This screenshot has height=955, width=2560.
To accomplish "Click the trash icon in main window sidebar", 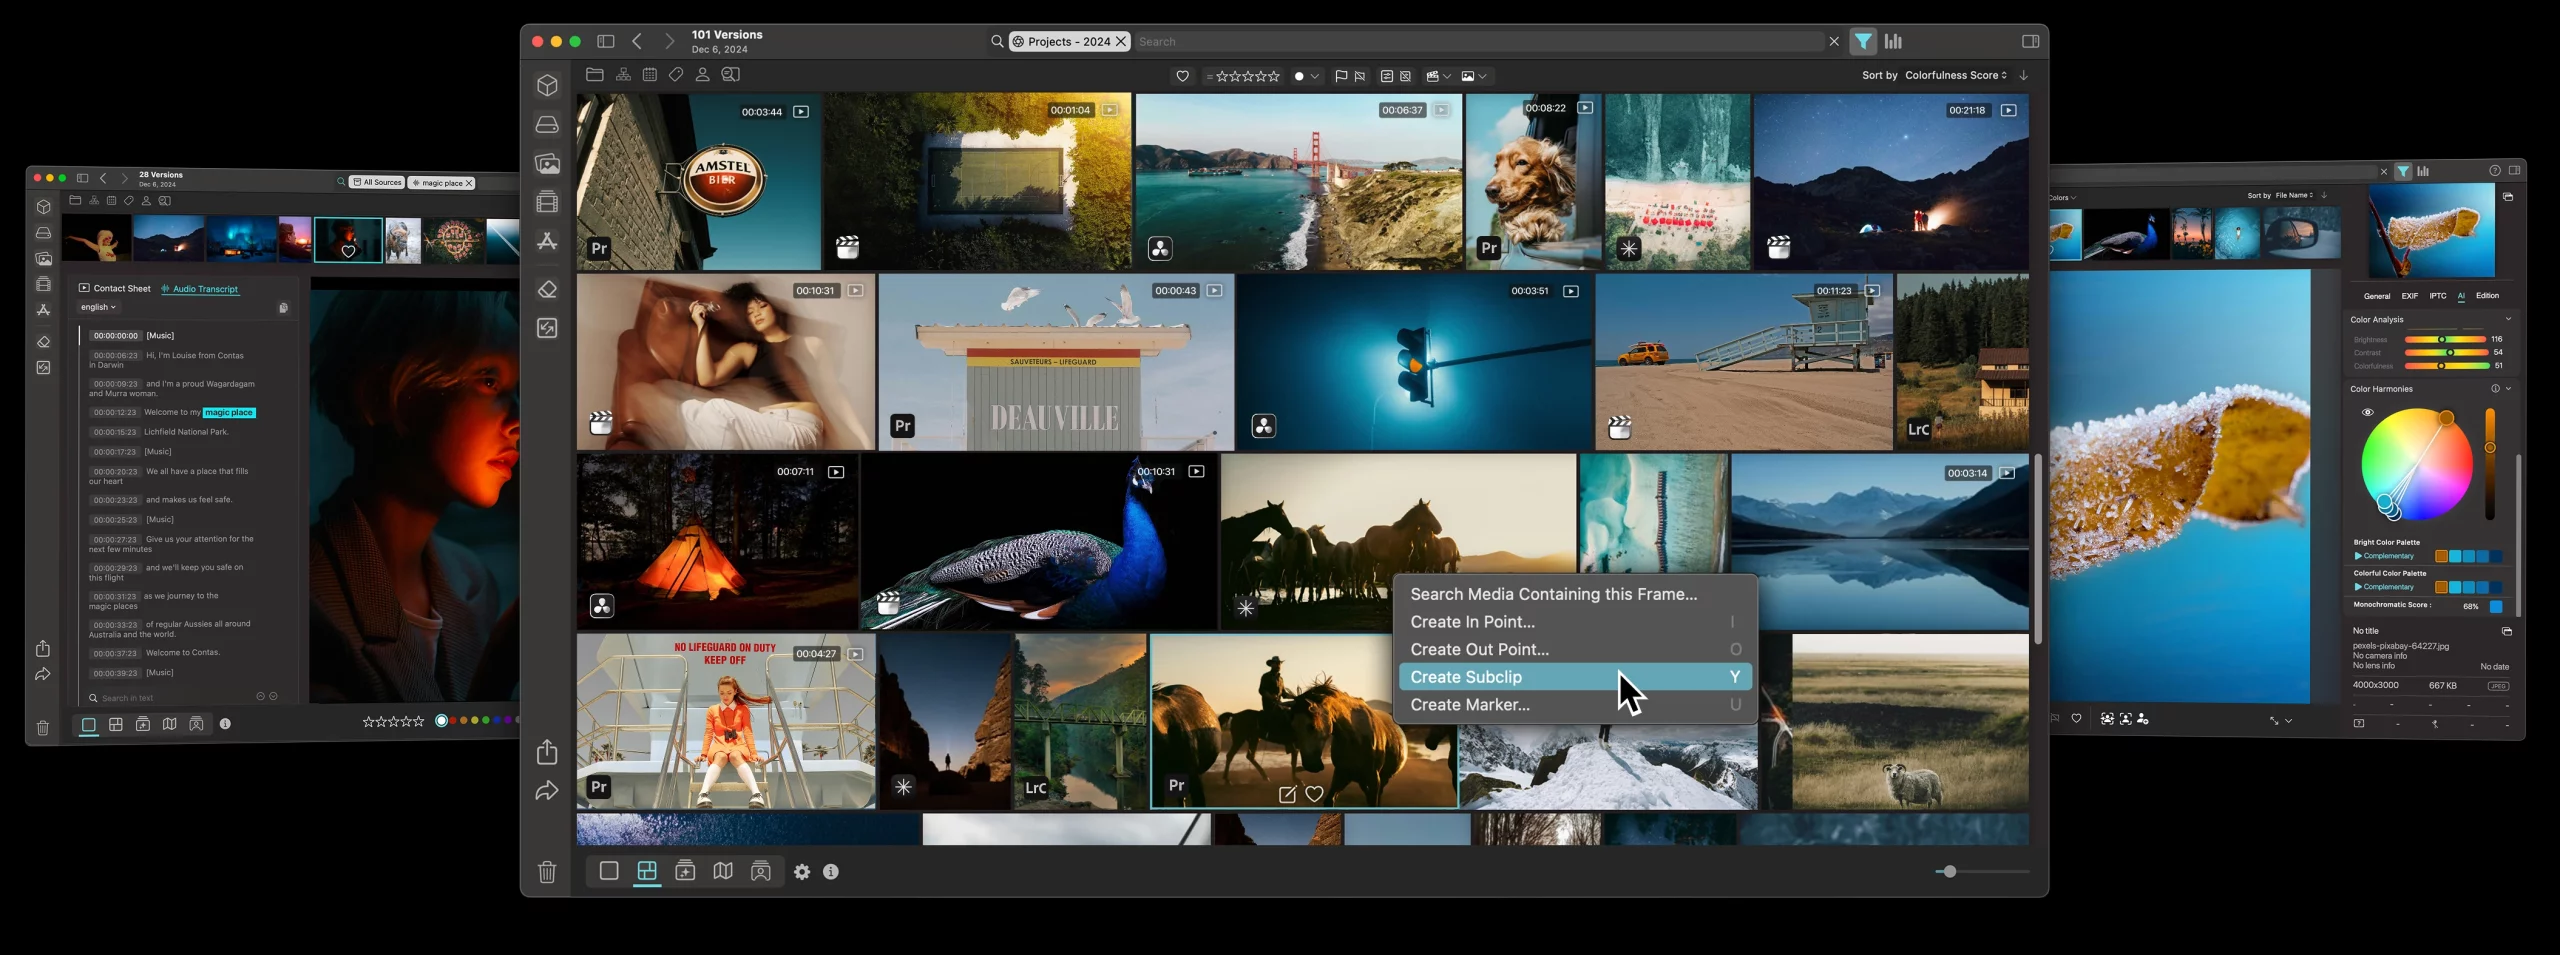I will pyautogui.click(x=547, y=872).
